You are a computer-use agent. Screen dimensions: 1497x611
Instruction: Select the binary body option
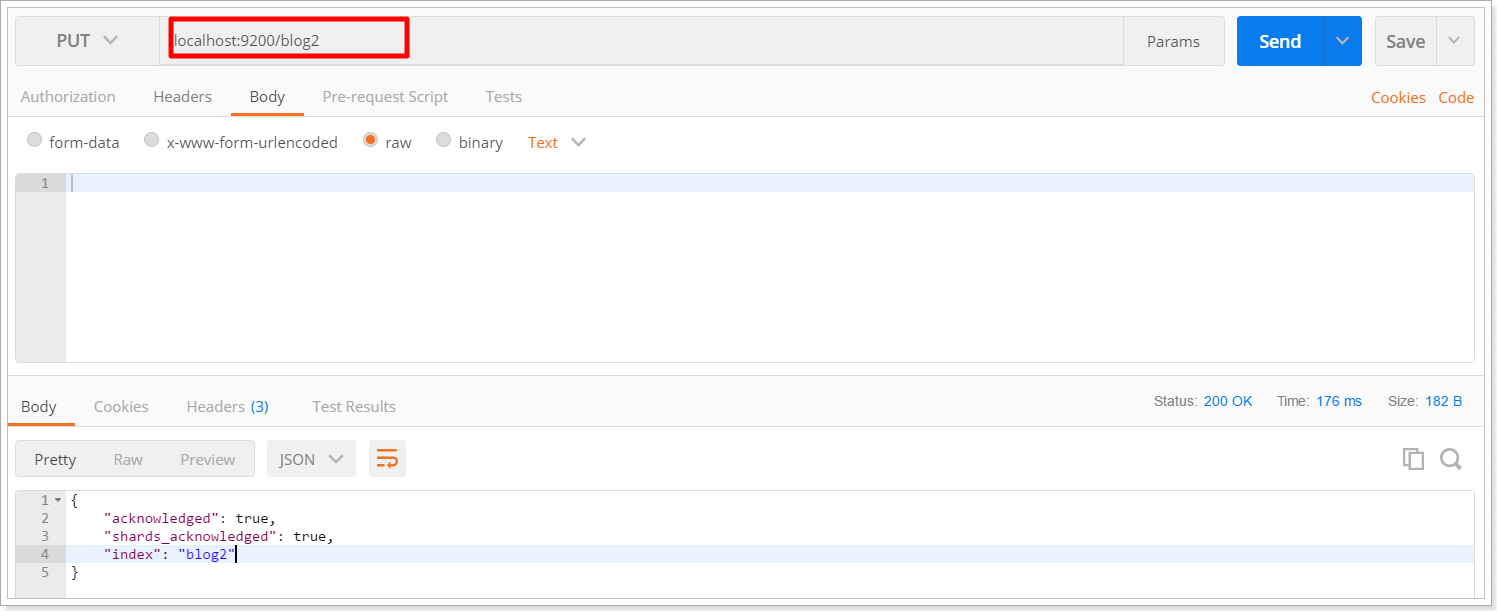coord(444,141)
